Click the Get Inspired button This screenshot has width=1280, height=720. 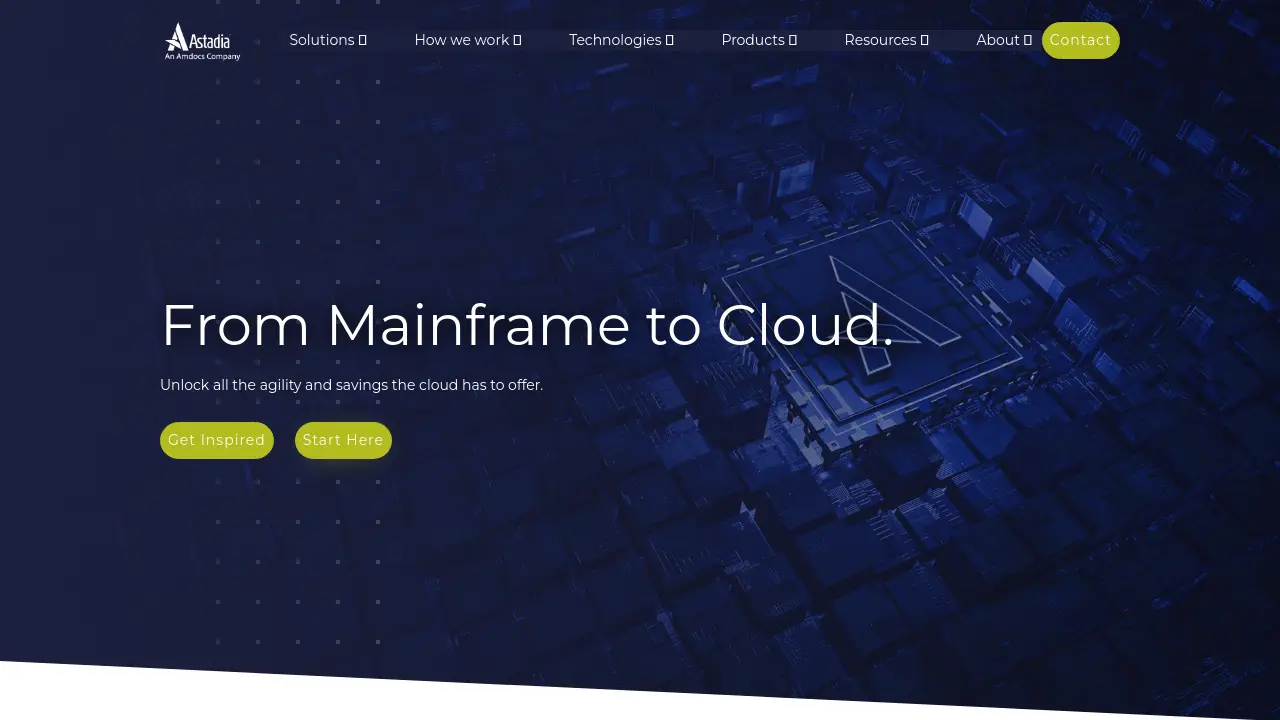point(216,440)
